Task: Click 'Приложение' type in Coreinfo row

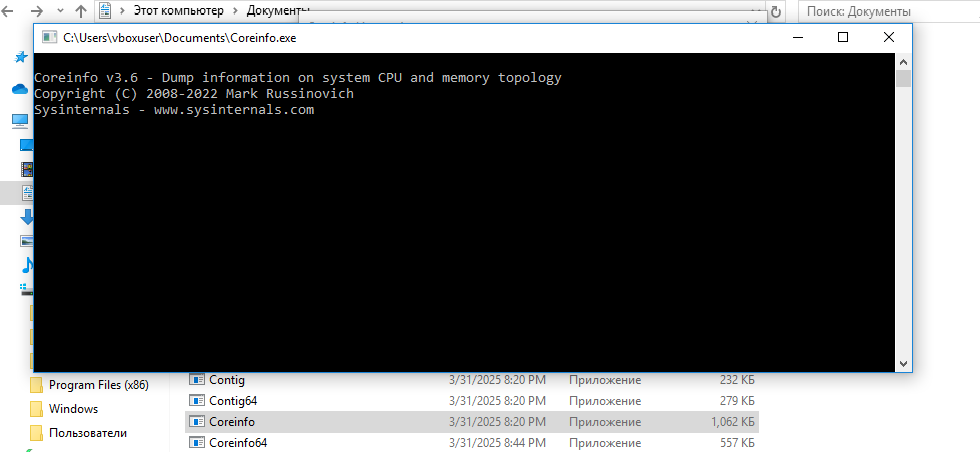Action: (x=605, y=421)
